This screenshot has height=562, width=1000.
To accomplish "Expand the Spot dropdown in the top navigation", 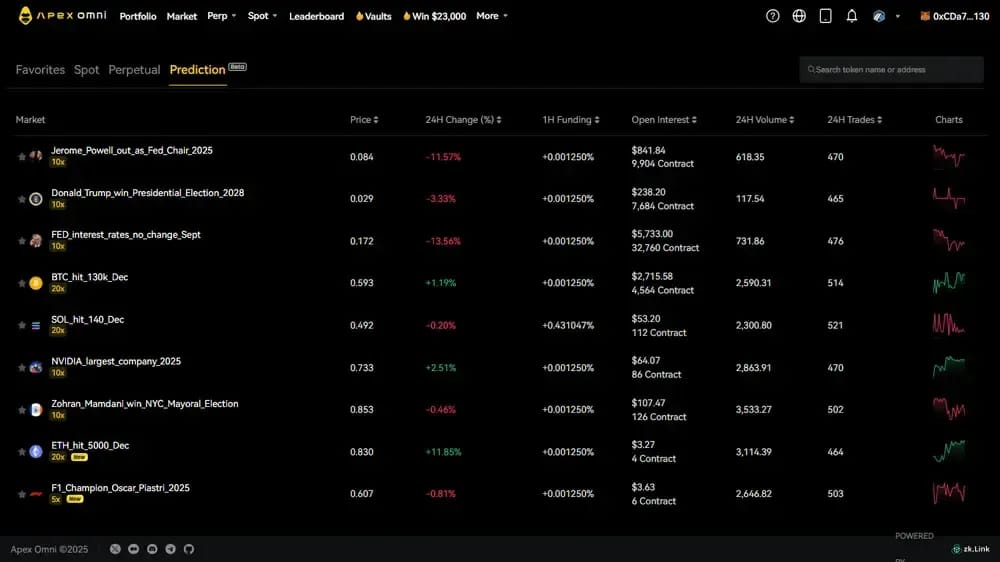I will [262, 16].
